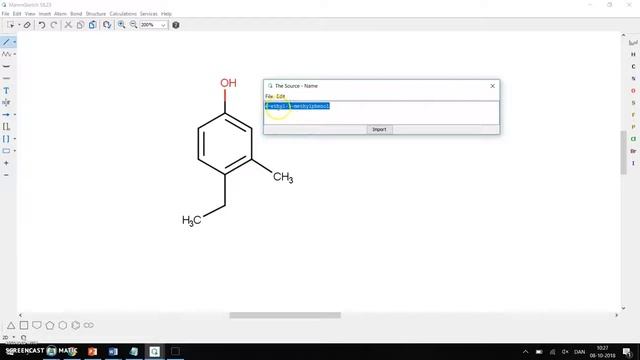Insert the benzene ring template
The width and height of the screenshot is (640, 360).
pyautogui.click(x=76, y=325)
